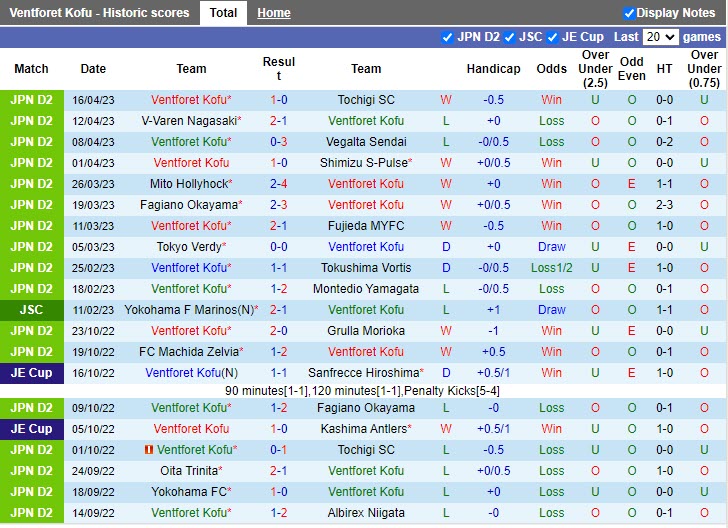This screenshot has height=528, width=728.
Task: Open Albirex Niigata team link
Action: [x=366, y=513]
